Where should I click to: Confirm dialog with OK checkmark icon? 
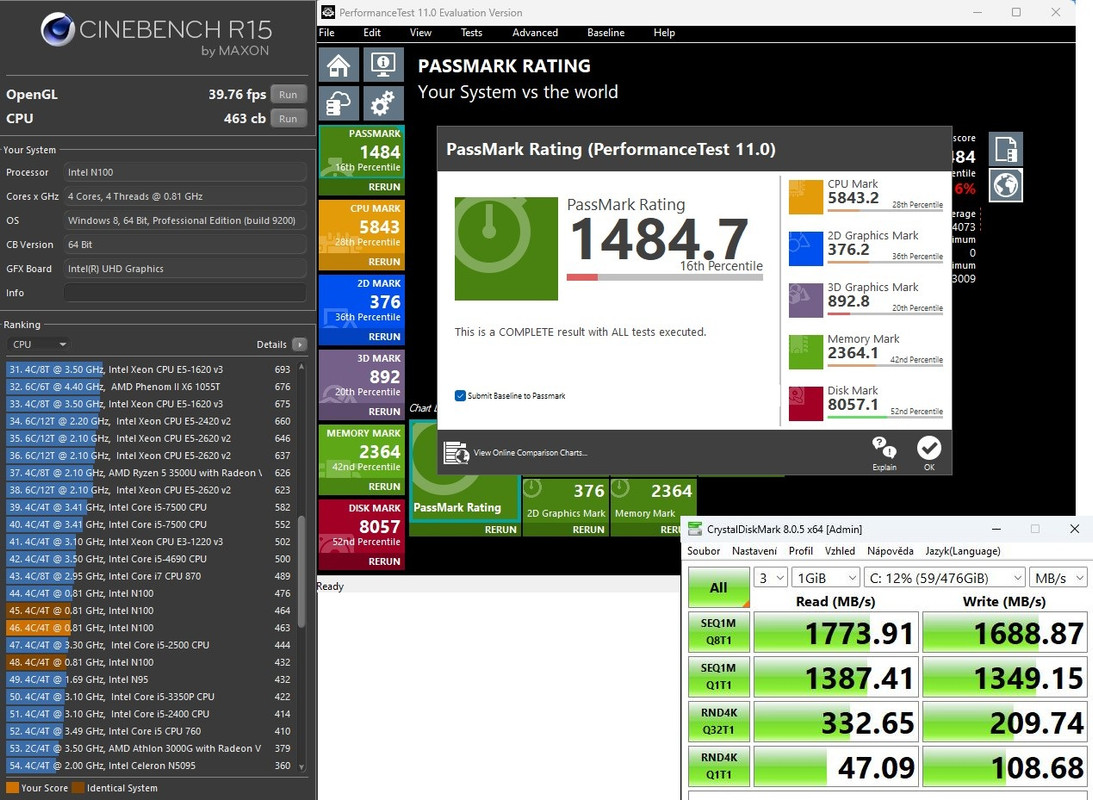point(928,447)
